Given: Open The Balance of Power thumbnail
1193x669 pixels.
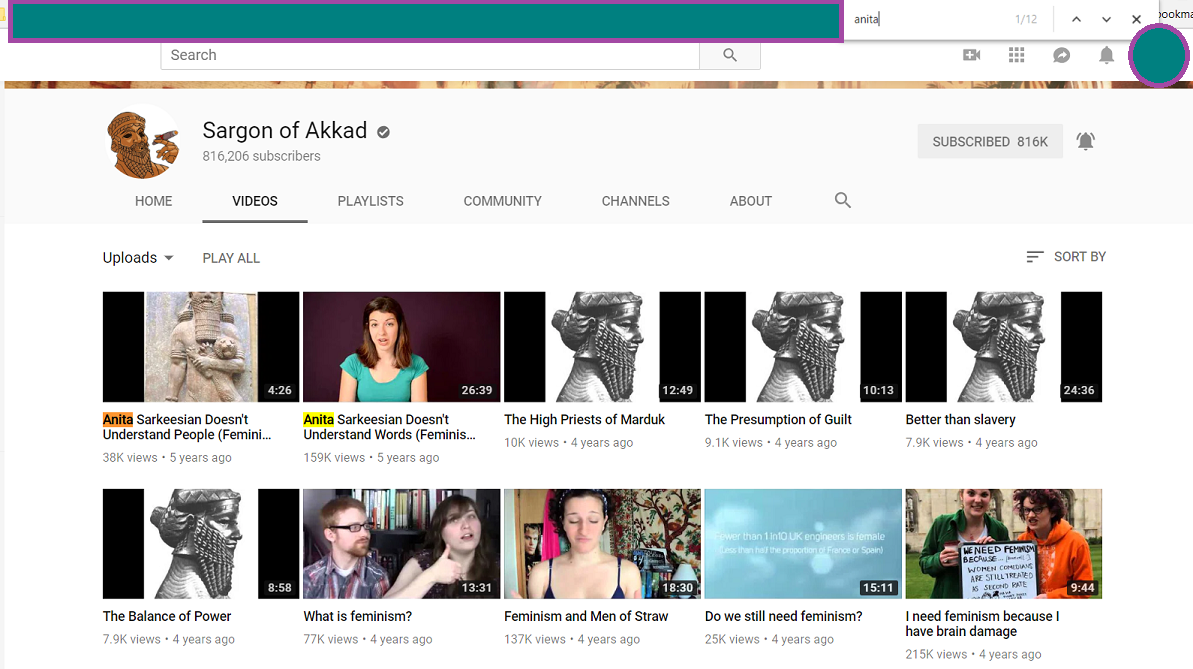Looking at the screenshot, I should pos(201,543).
